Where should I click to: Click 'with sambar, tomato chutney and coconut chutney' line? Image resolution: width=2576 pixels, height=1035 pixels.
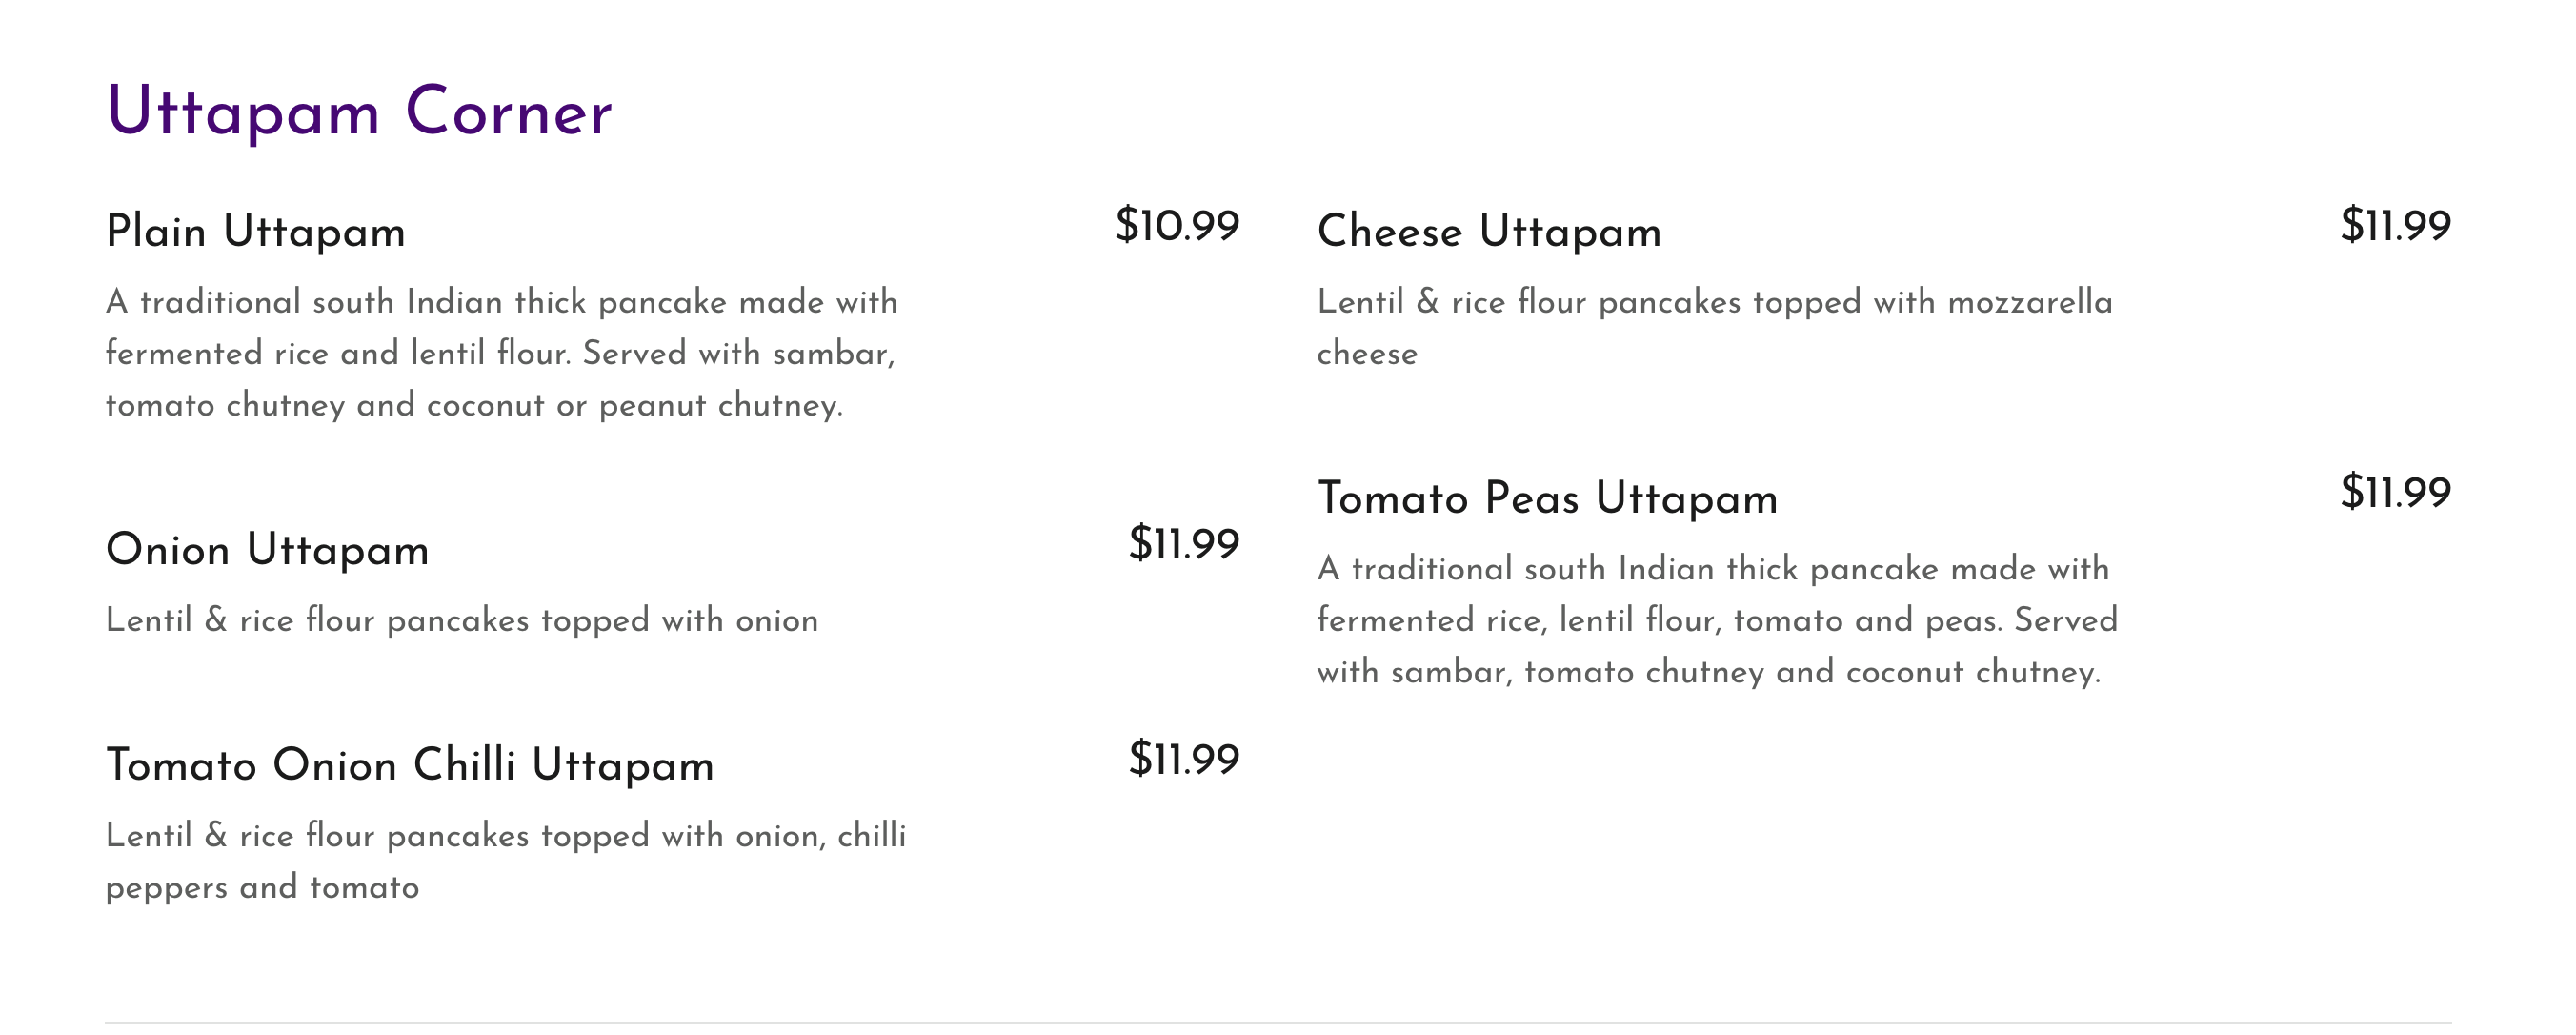tap(1708, 672)
